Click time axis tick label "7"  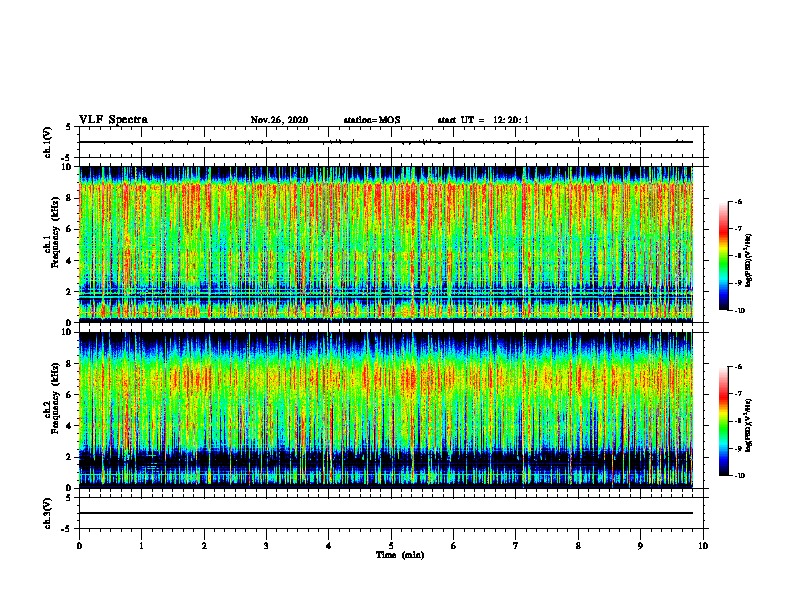516,546
